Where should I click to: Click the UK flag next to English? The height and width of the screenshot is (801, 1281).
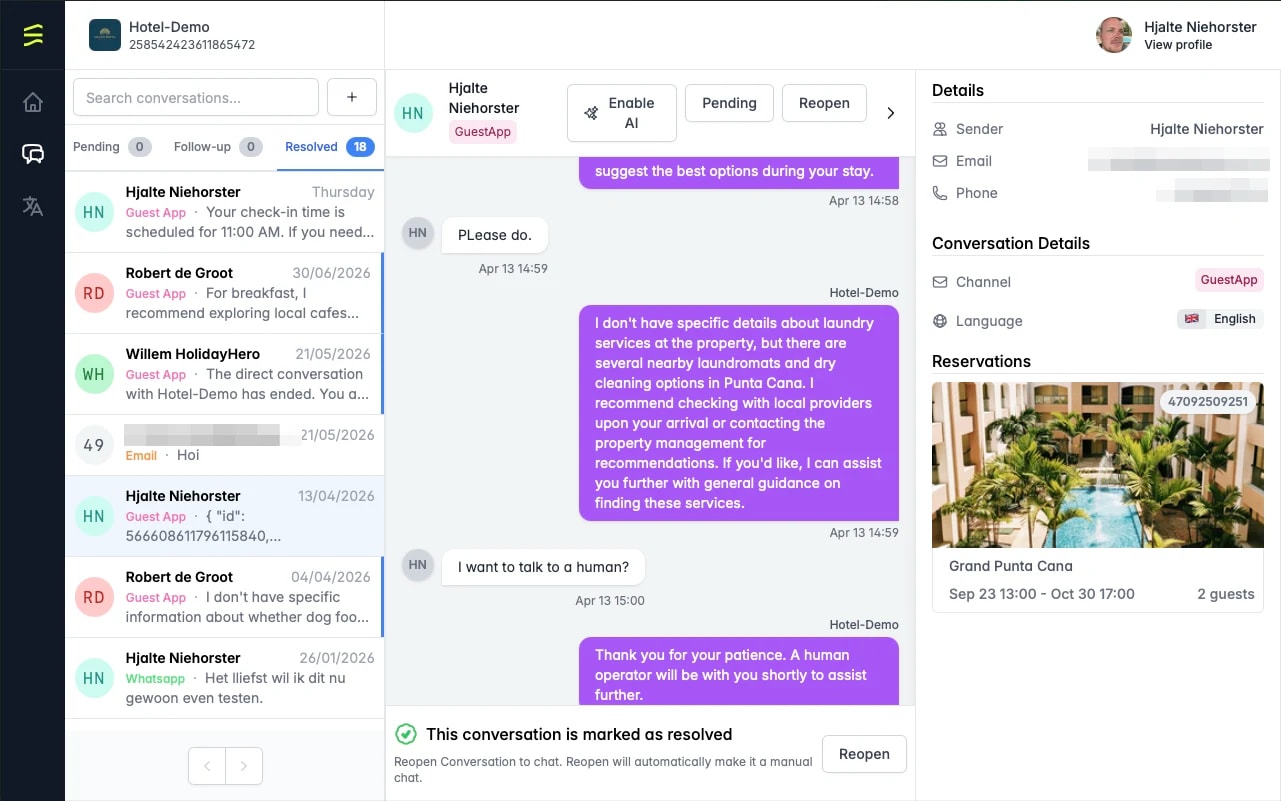(1192, 319)
